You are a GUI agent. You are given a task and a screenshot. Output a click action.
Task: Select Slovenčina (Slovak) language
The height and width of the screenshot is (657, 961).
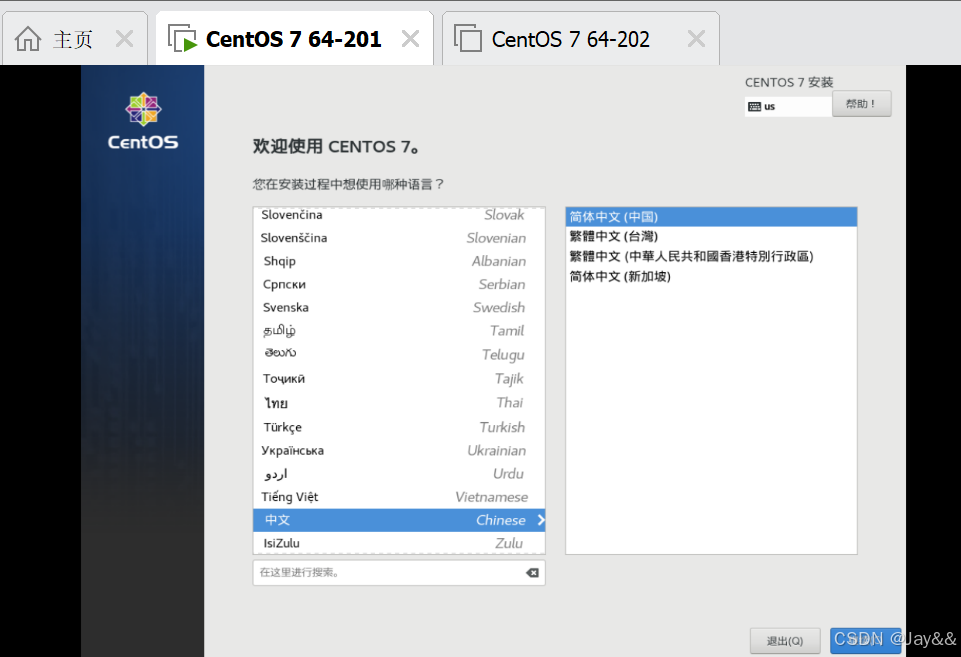point(399,215)
